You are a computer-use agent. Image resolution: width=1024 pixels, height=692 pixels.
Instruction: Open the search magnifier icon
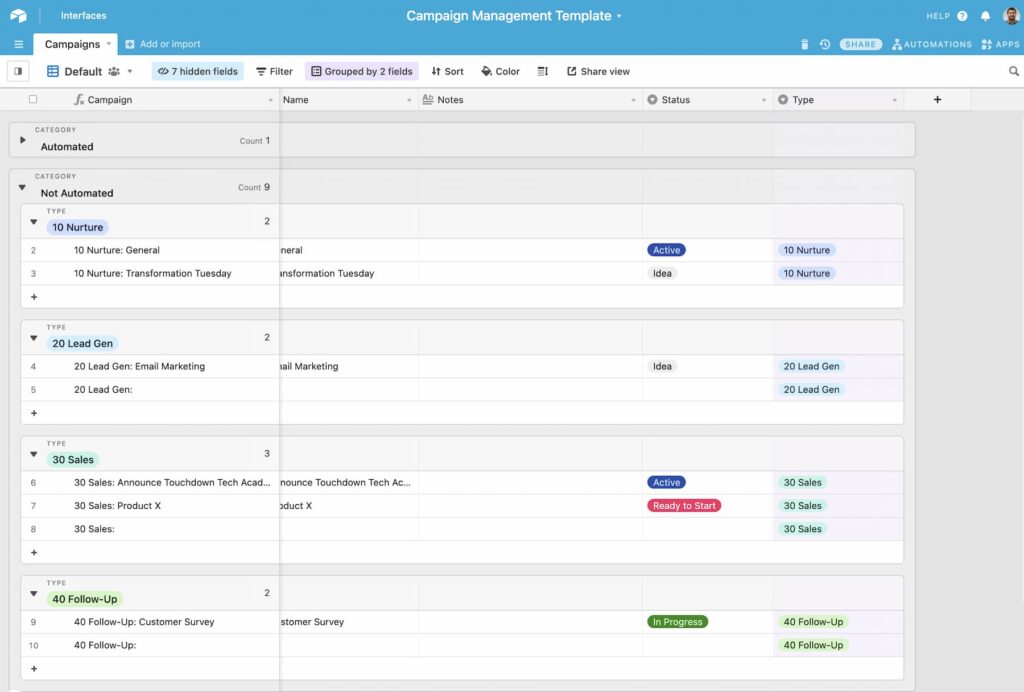pyautogui.click(x=1013, y=71)
